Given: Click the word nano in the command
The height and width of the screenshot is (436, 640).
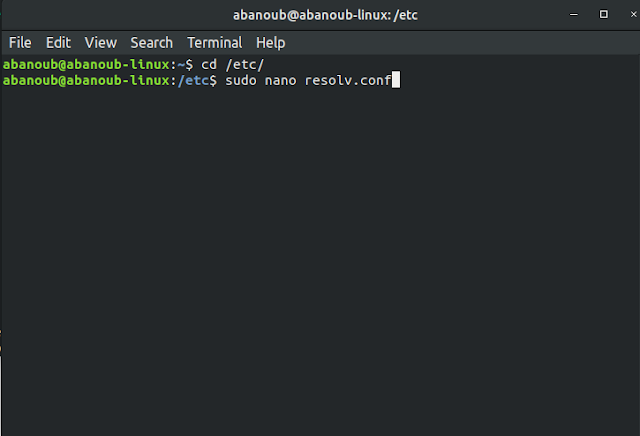Looking at the screenshot, I should tap(281, 80).
